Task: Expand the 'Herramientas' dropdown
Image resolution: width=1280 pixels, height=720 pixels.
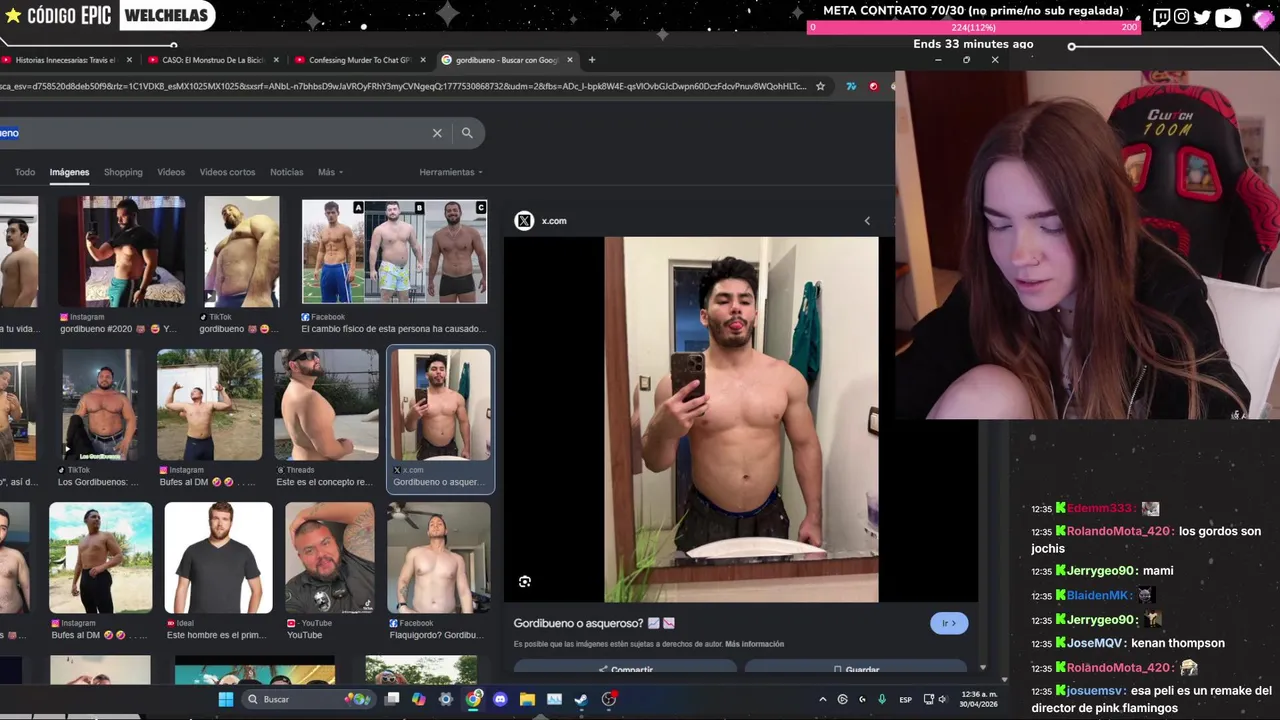Action: coord(451,172)
